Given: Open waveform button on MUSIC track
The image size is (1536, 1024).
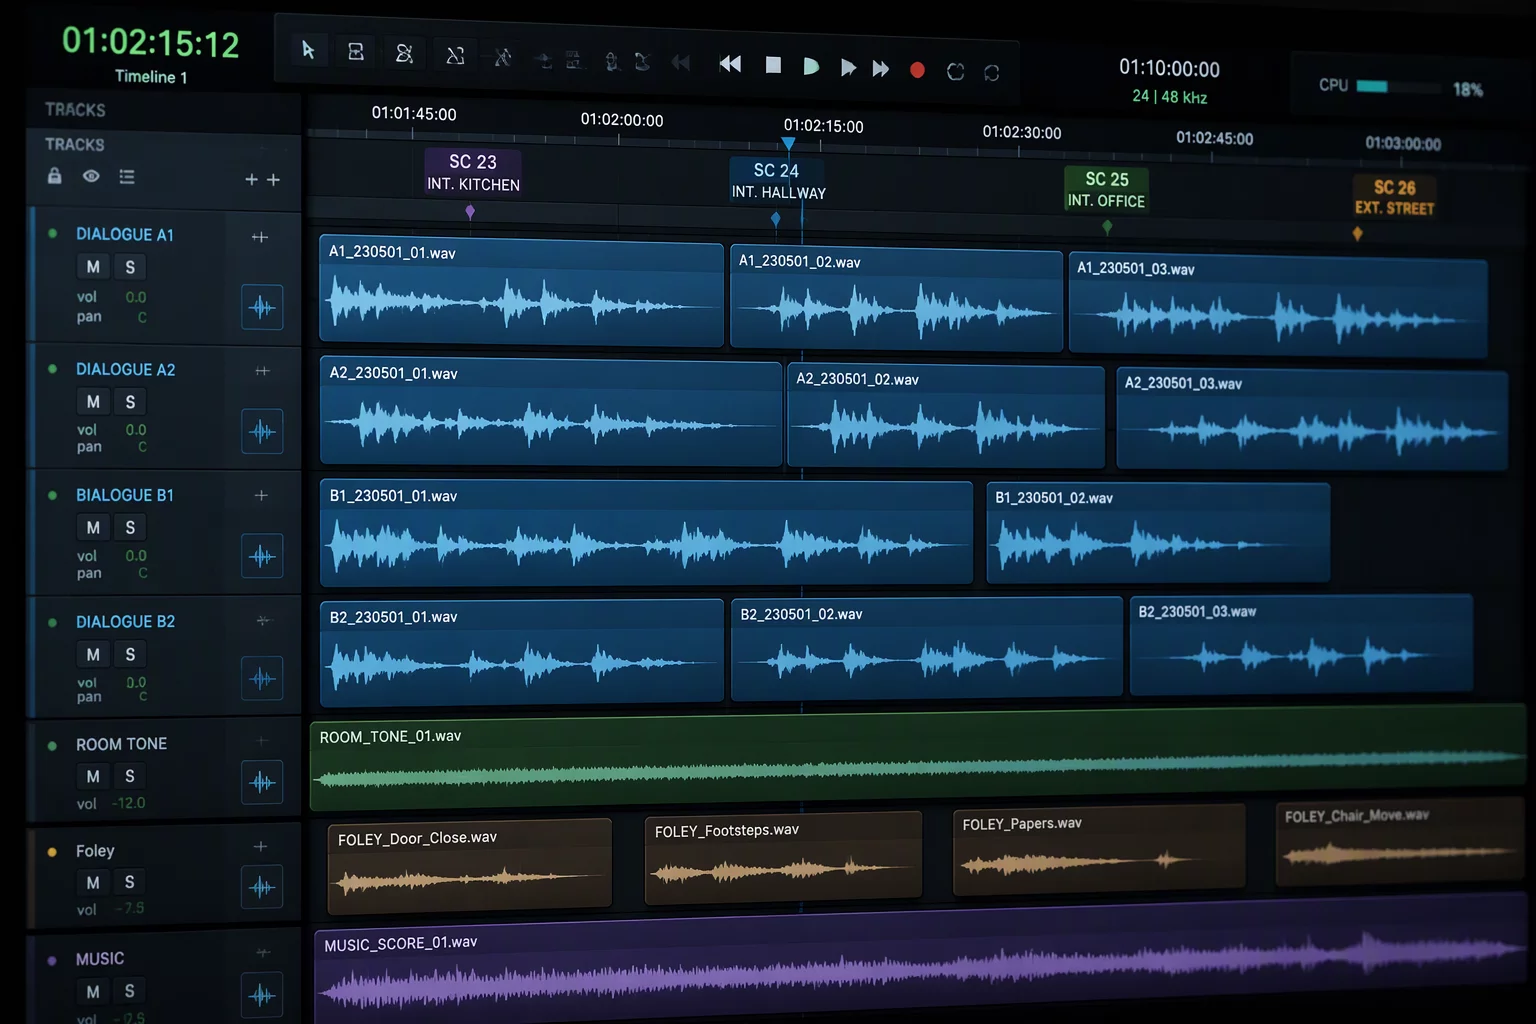Looking at the screenshot, I should [x=262, y=995].
